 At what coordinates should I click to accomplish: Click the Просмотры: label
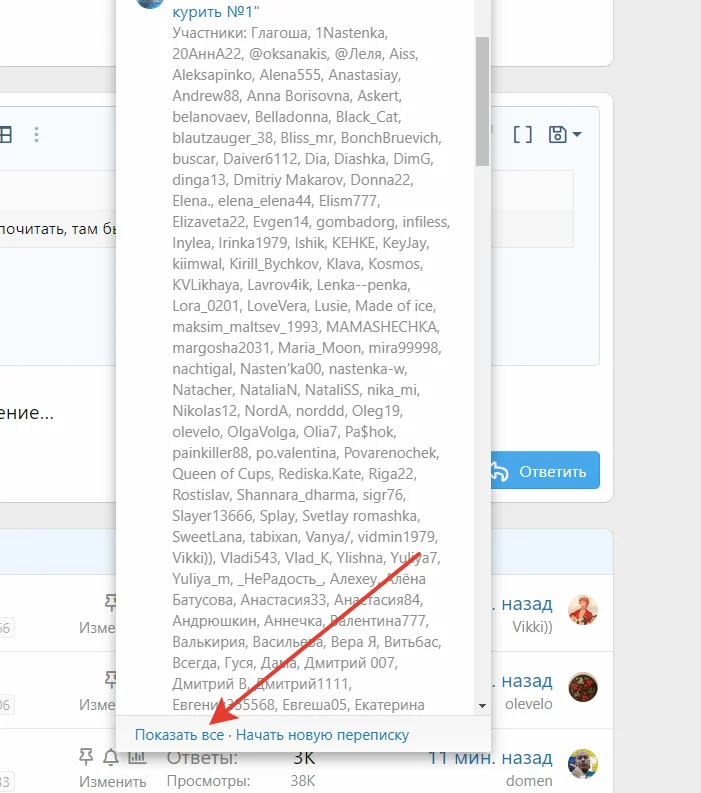[208, 781]
